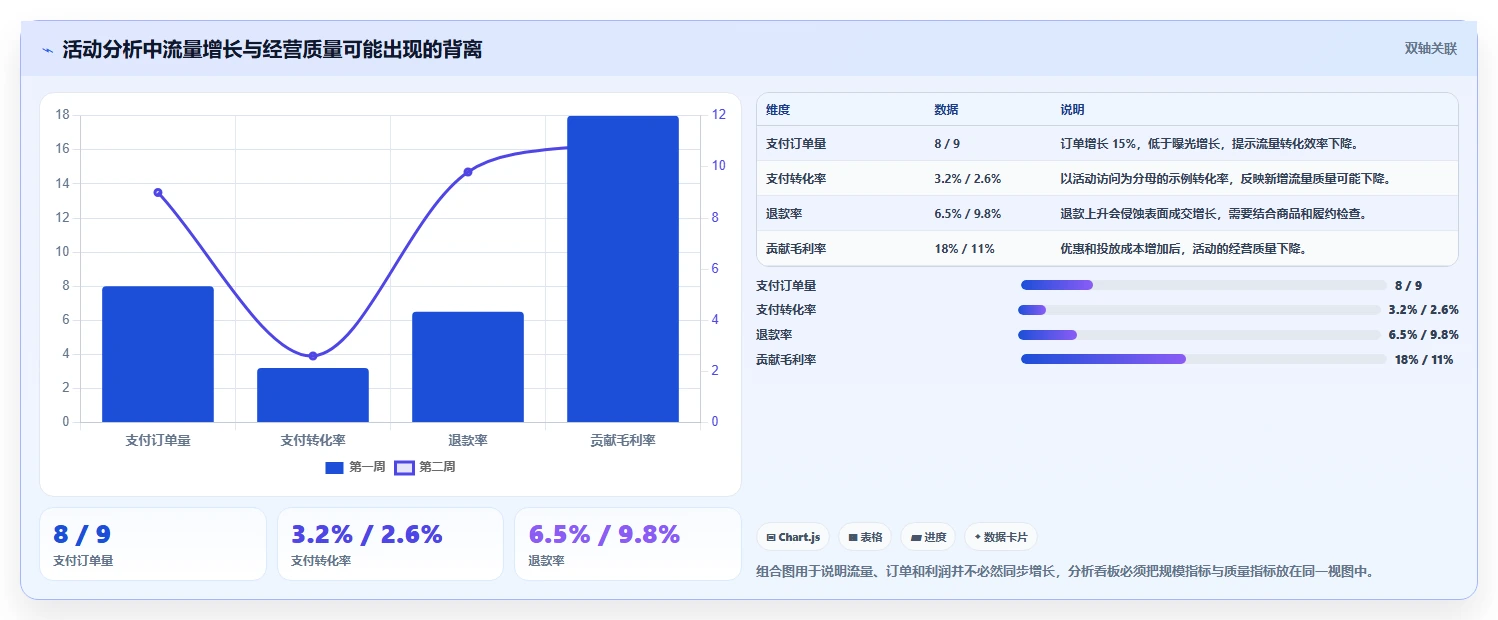
Task: Click the line point above the 支付订单量 bar
Action: 158,192
